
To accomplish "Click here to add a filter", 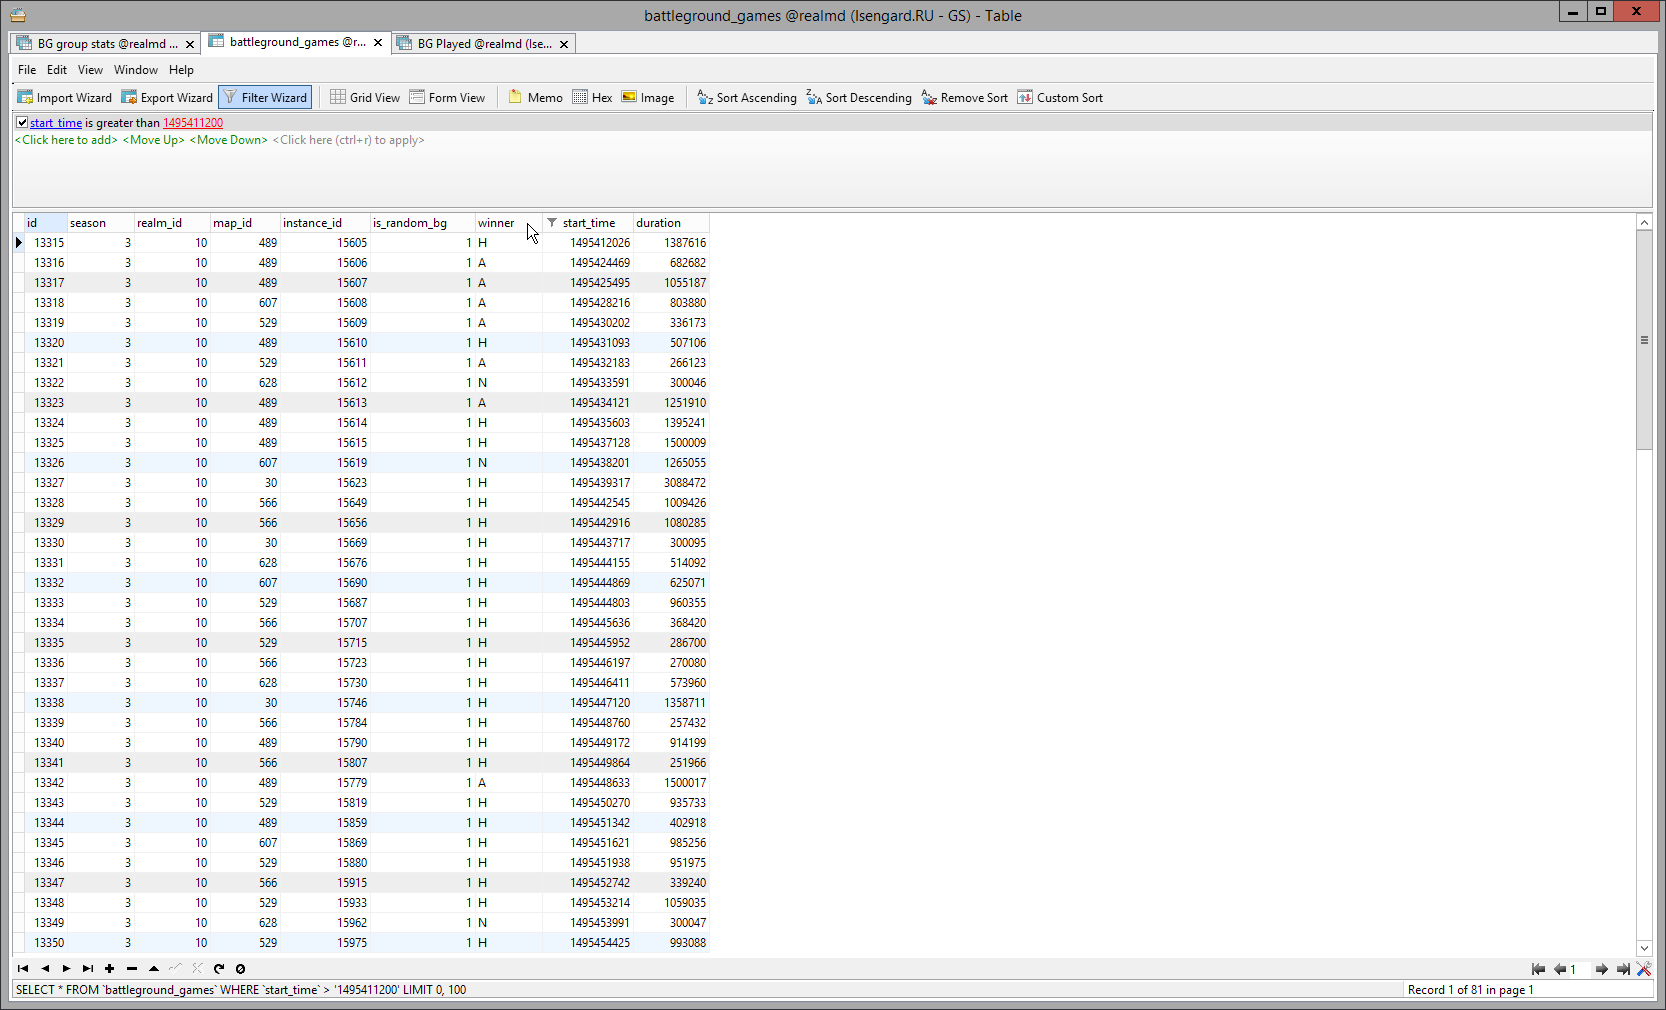I will point(66,140).
